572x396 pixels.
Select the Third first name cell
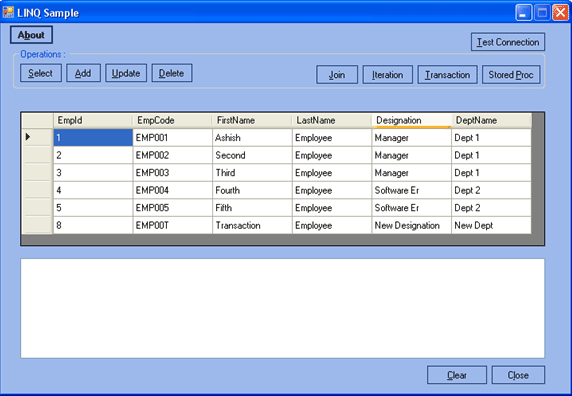click(252, 172)
